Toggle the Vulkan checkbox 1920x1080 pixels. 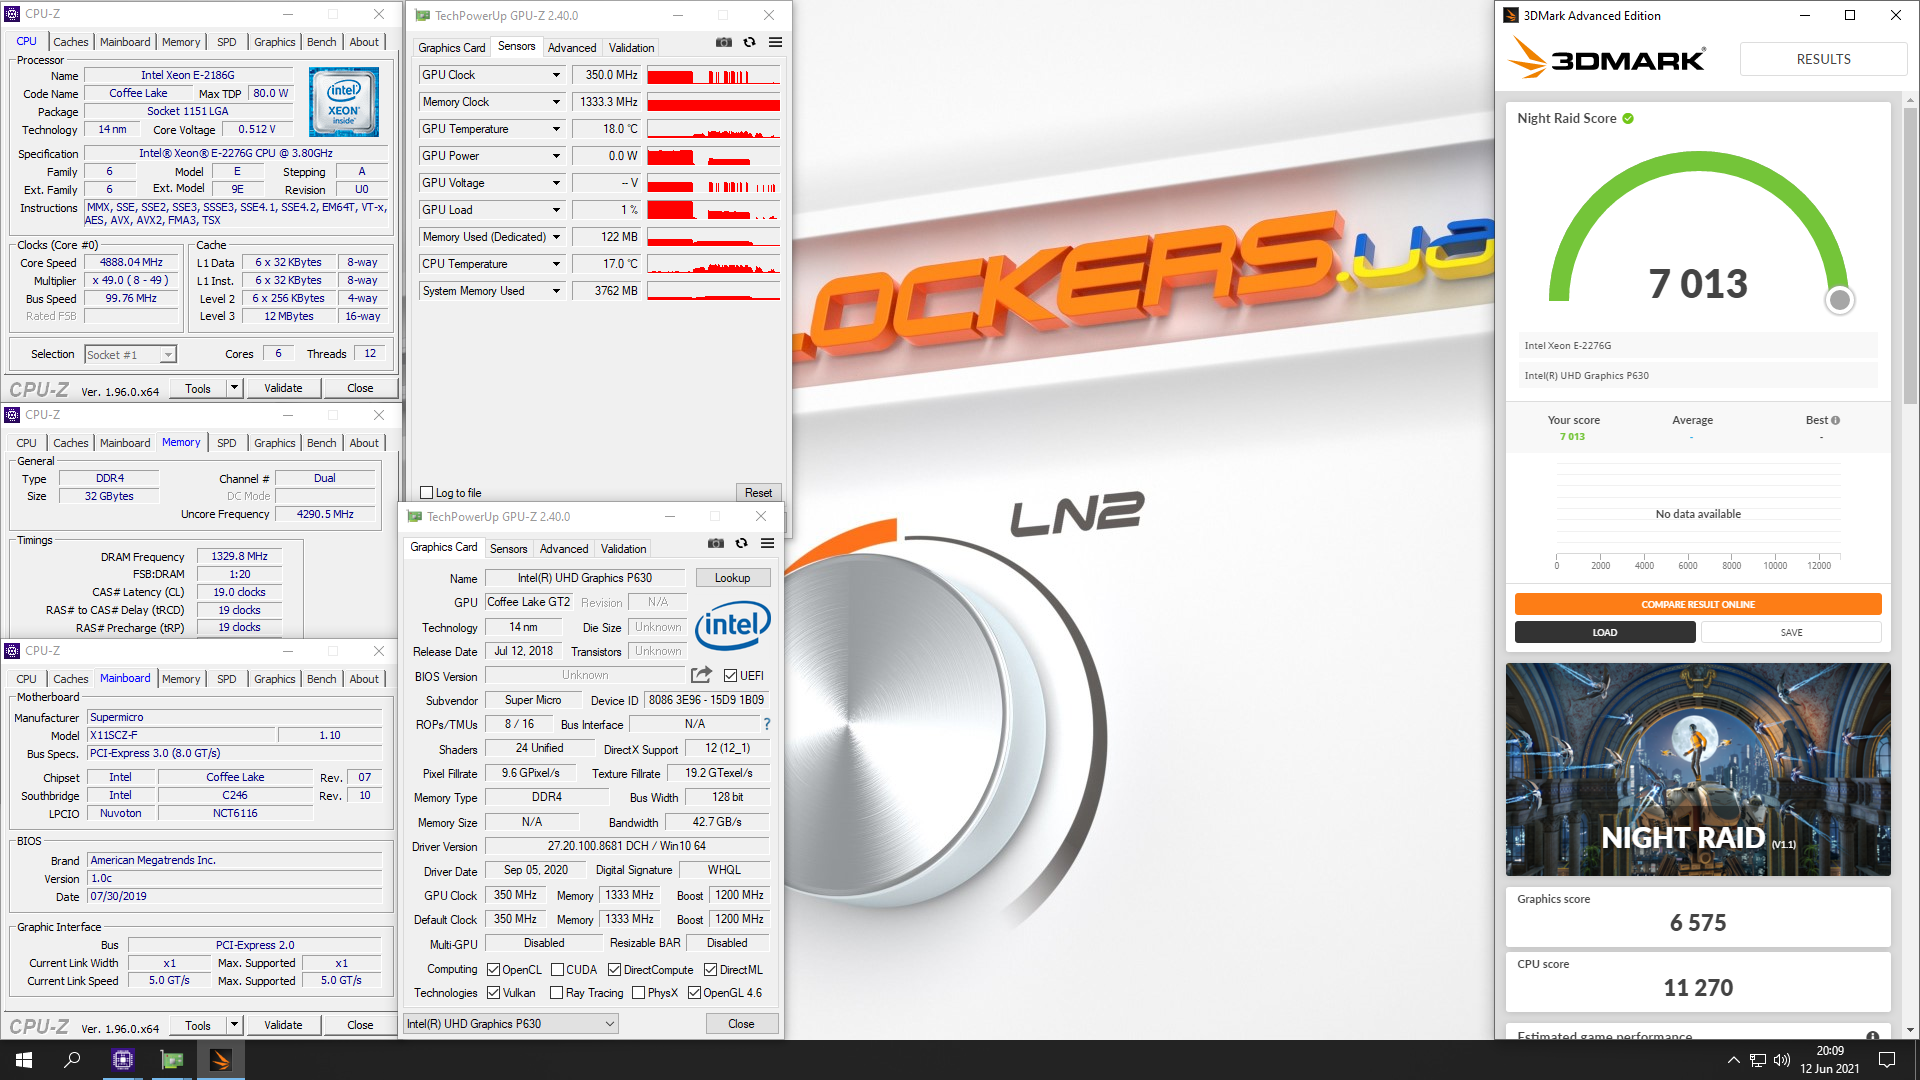click(x=493, y=993)
